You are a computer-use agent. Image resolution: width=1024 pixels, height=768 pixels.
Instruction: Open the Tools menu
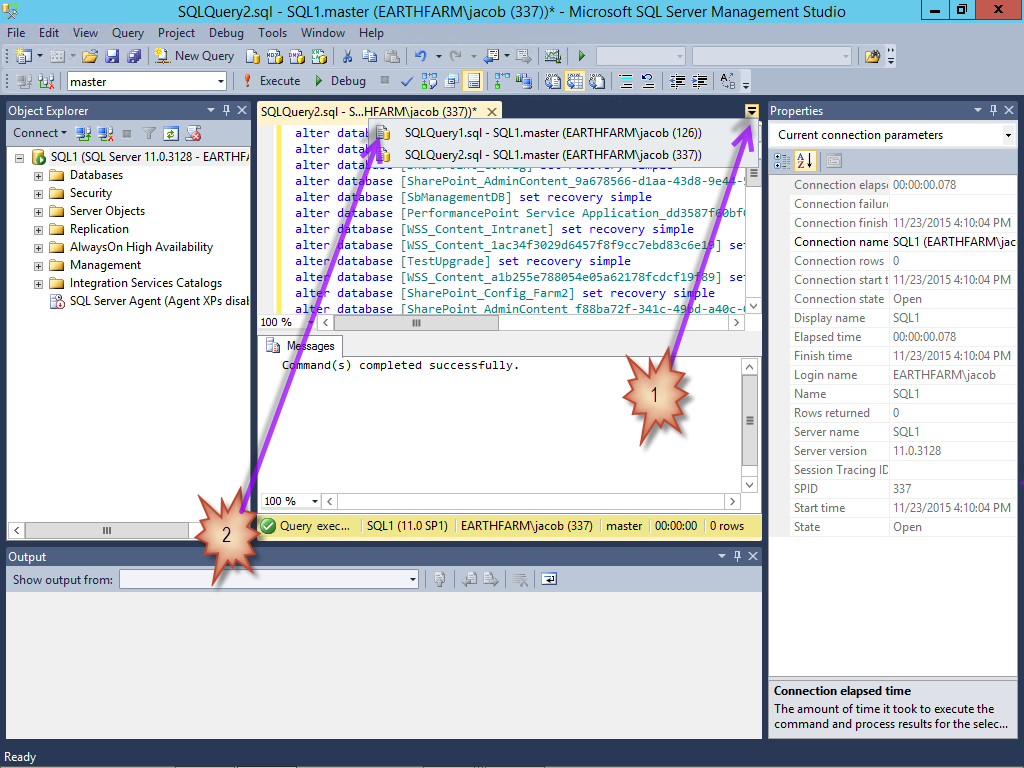coord(272,33)
